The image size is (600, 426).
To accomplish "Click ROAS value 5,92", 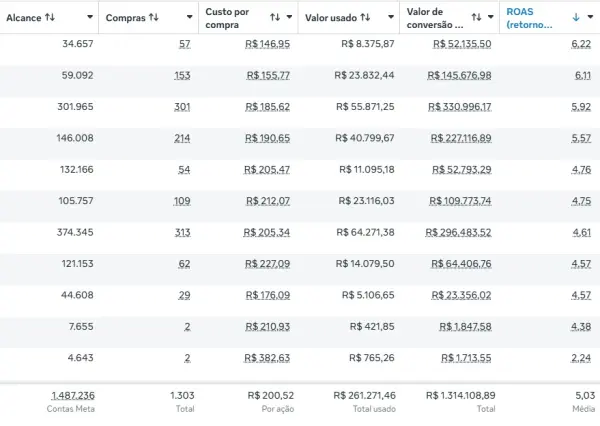I will coord(581,107).
